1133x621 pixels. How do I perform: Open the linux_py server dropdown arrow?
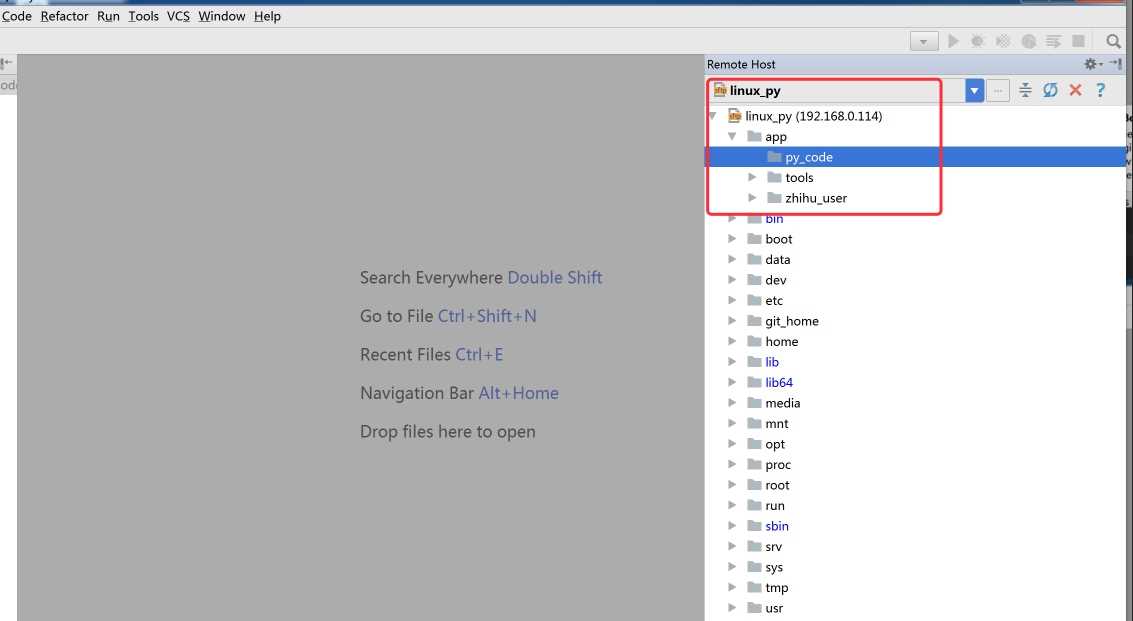click(x=974, y=90)
